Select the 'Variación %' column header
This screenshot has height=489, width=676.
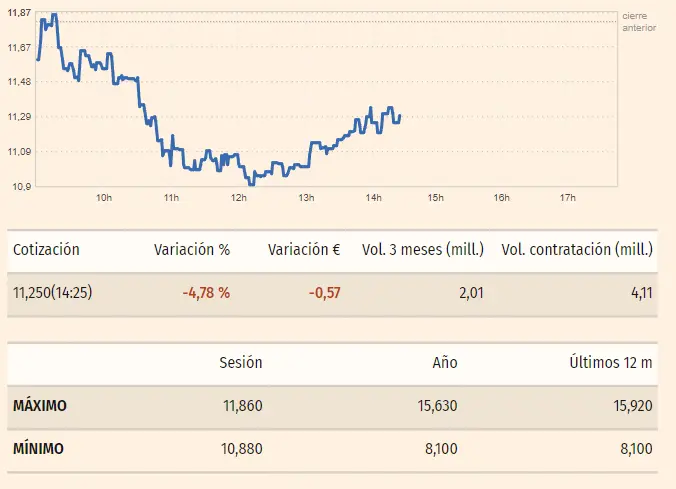tap(191, 249)
